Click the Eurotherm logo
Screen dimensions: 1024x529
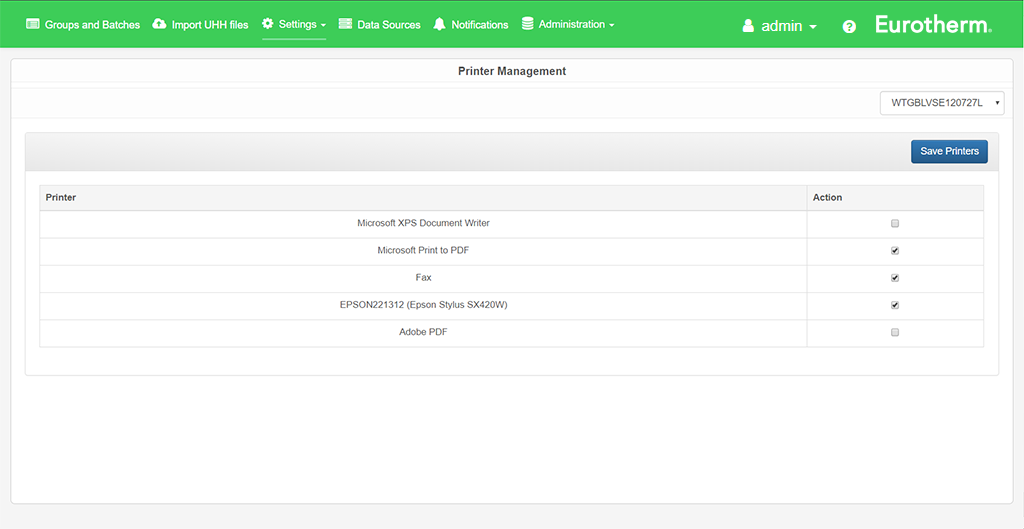click(x=933, y=24)
